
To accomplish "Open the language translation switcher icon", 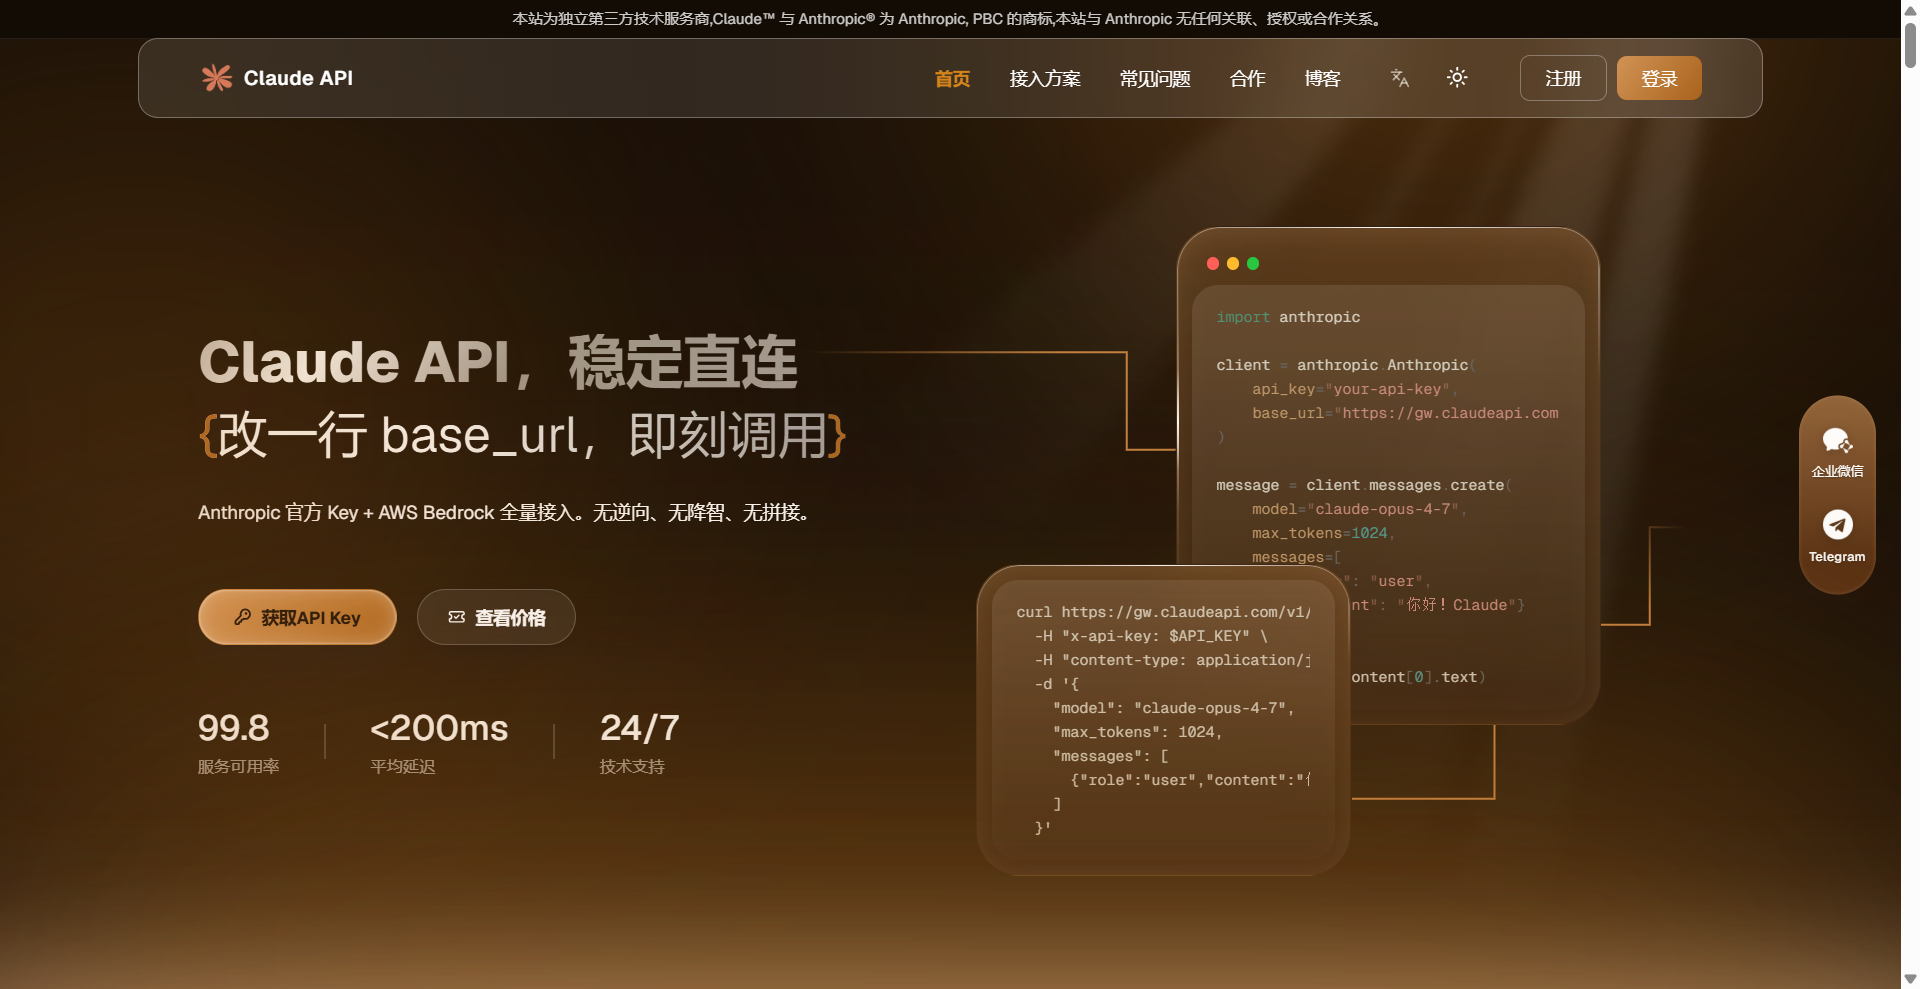I will pos(1400,78).
